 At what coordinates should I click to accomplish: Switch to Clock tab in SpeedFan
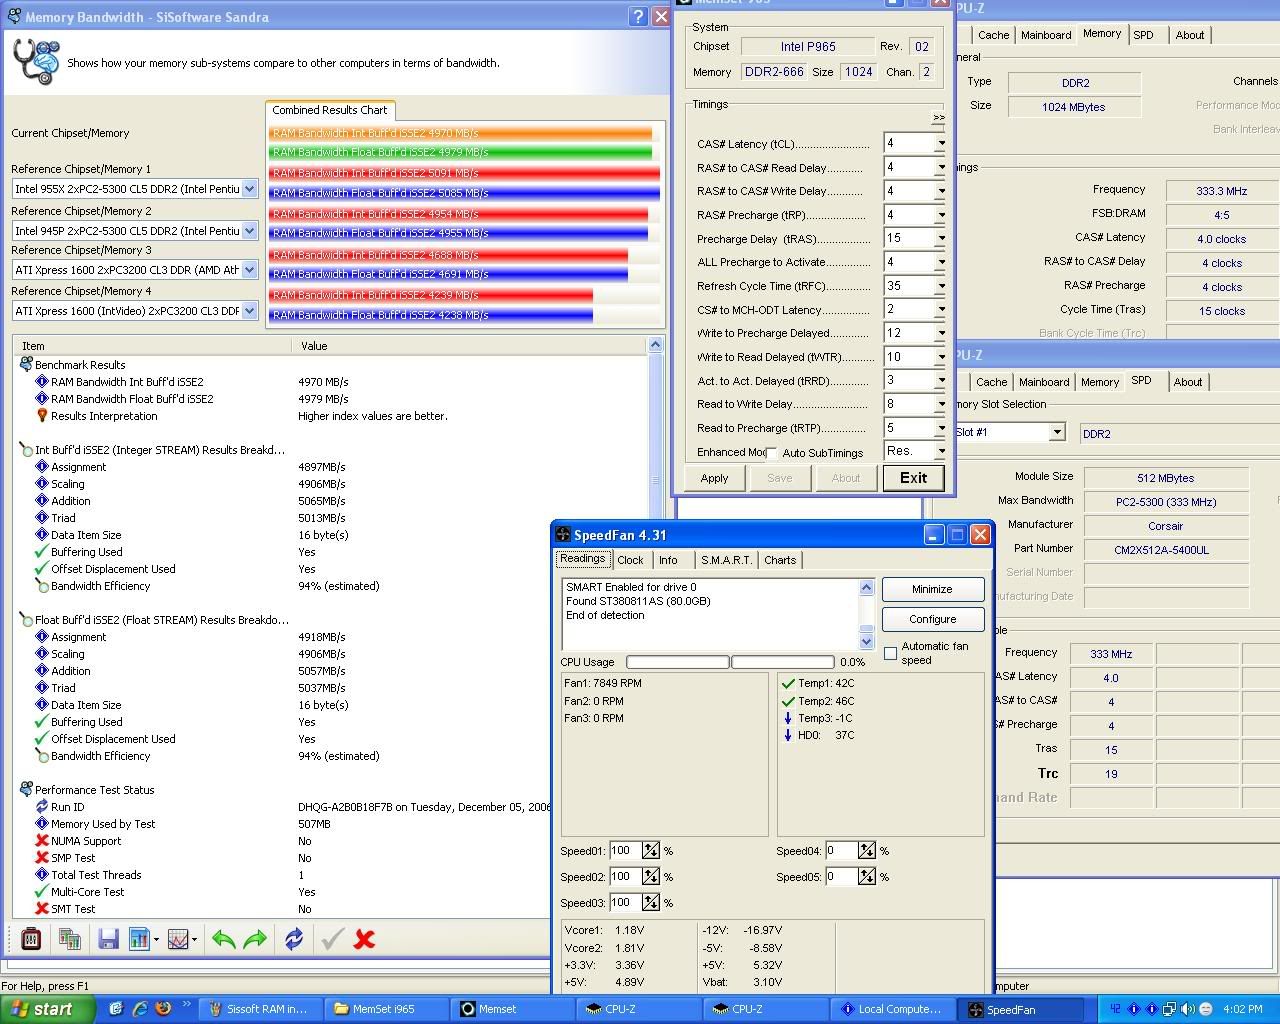pyautogui.click(x=631, y=560)
